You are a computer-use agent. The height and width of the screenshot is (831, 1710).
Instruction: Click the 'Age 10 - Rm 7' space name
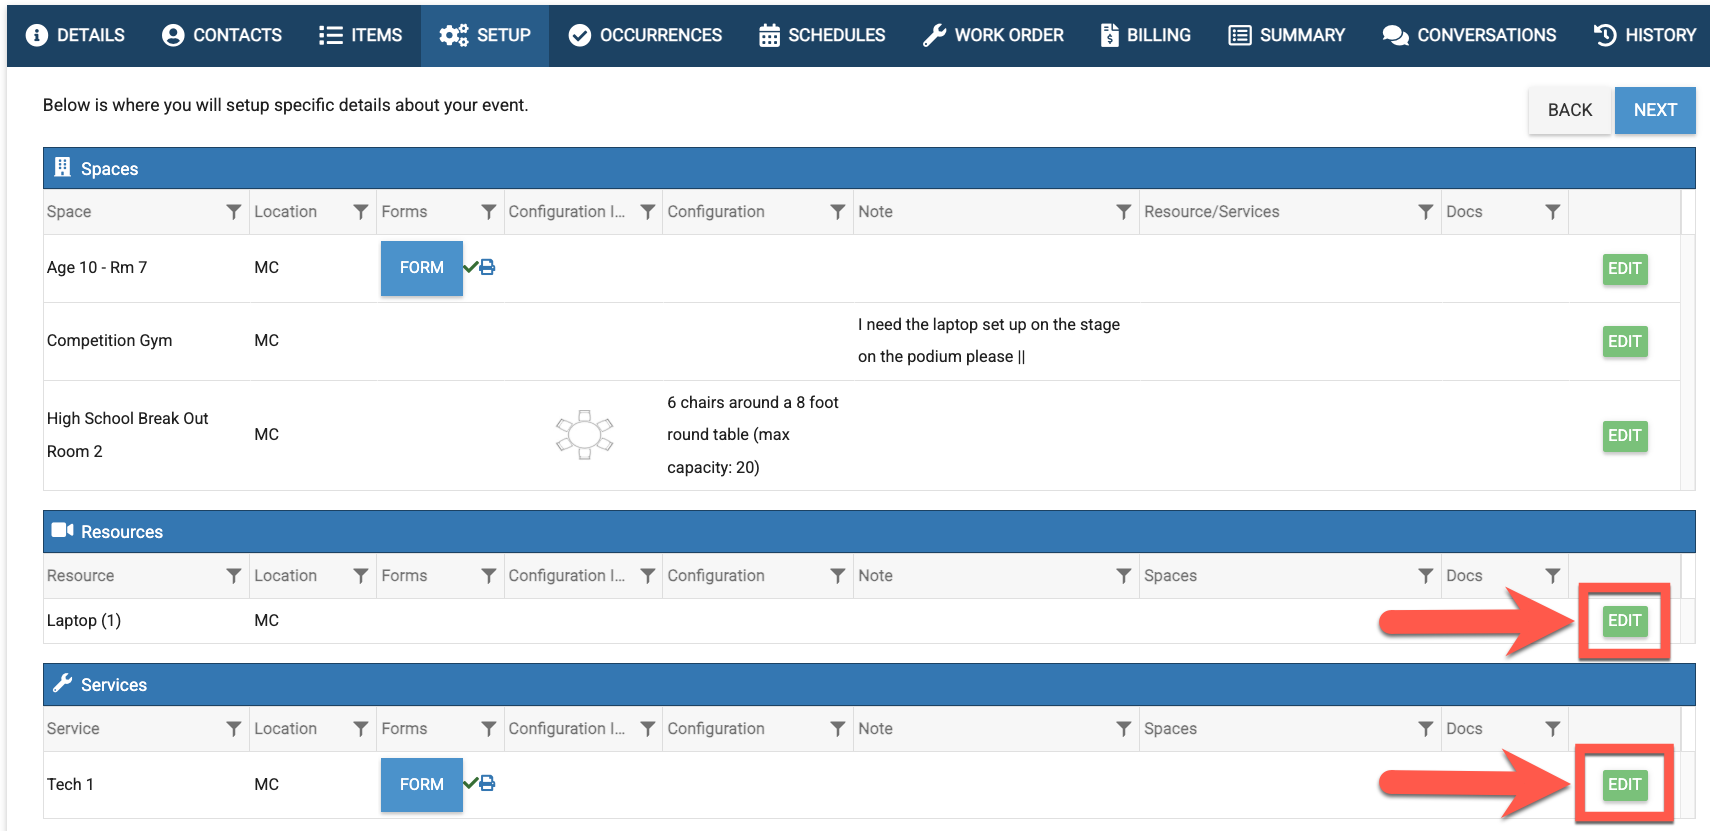[x=97, y=268]
